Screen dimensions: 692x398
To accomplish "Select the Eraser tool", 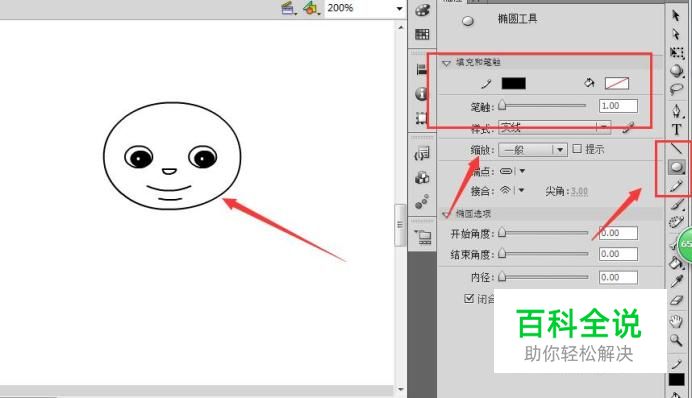I will (676, 300).
